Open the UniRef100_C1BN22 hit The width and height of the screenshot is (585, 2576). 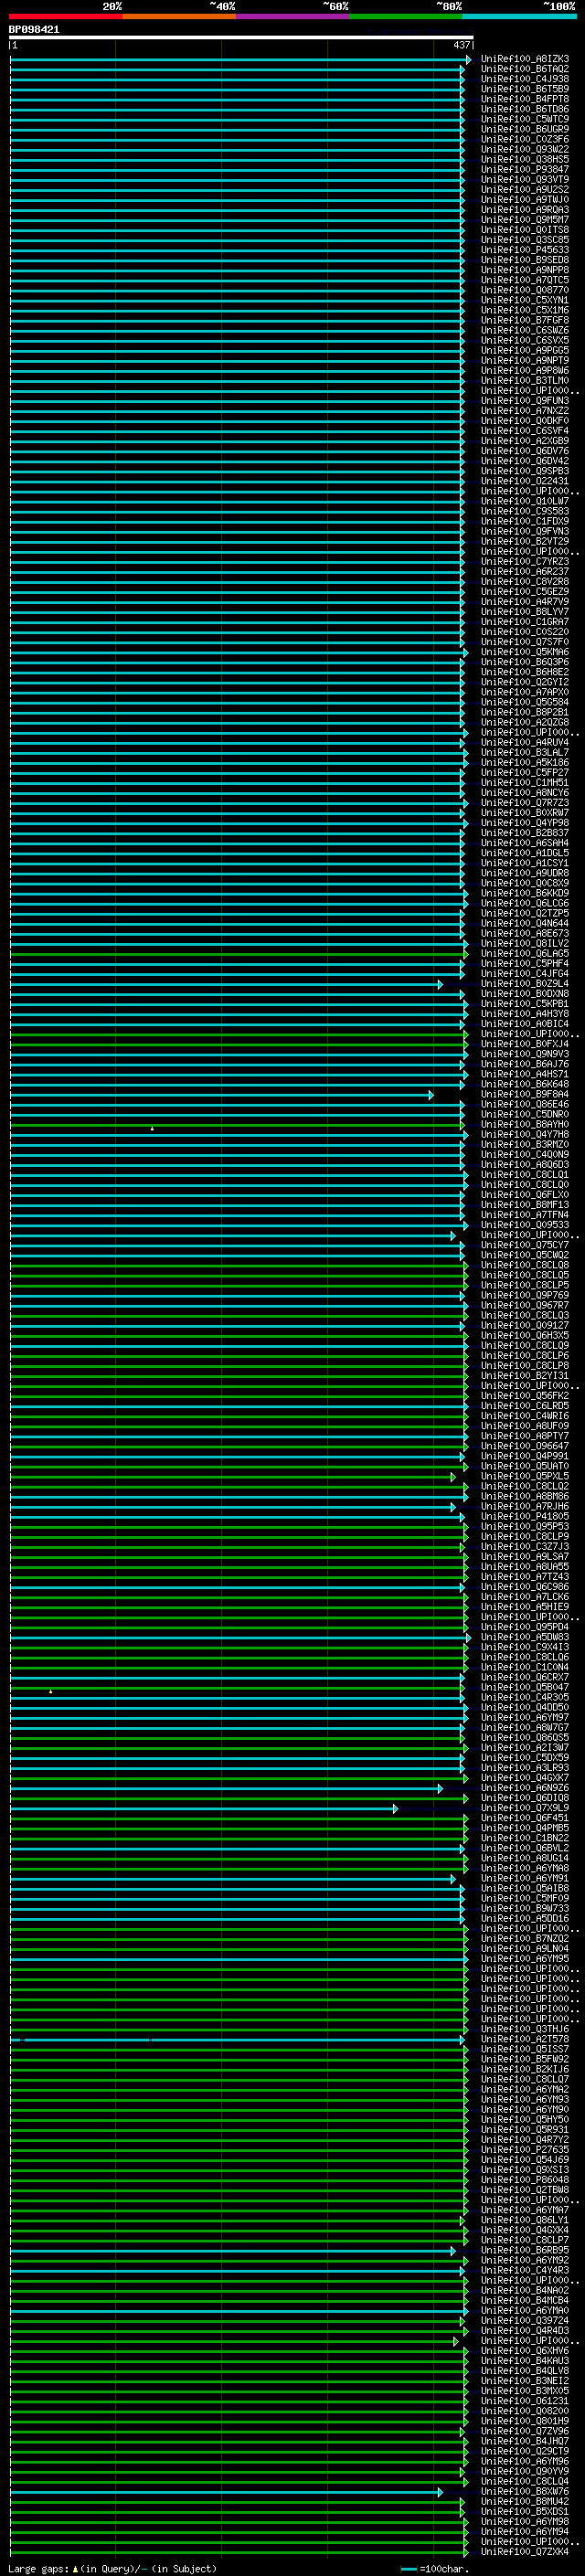tap(525, 1838)
